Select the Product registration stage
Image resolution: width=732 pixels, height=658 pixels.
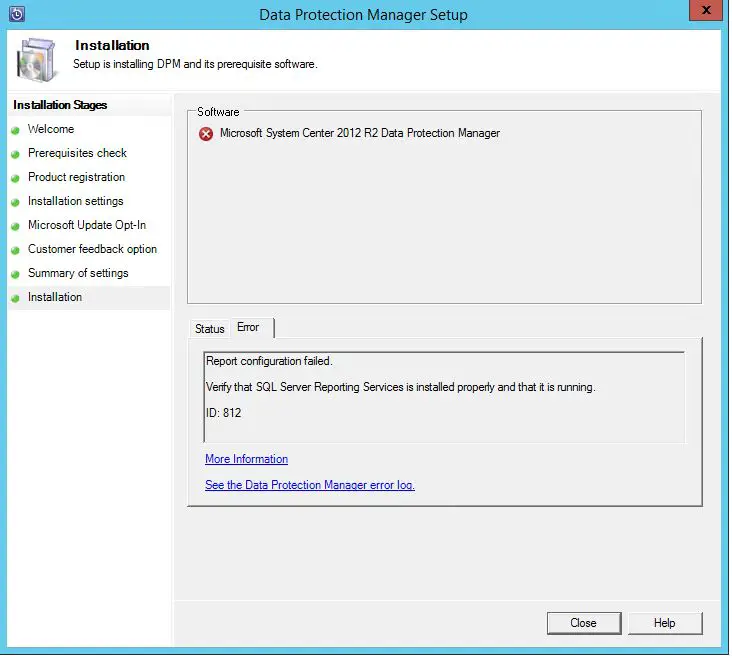77,177
